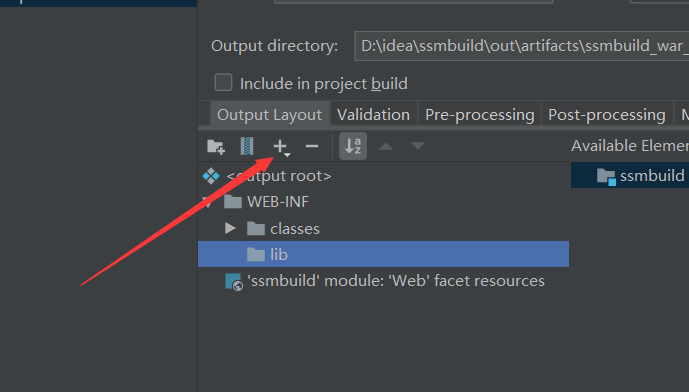Click the output root diamond icon

tap(211, 176)
